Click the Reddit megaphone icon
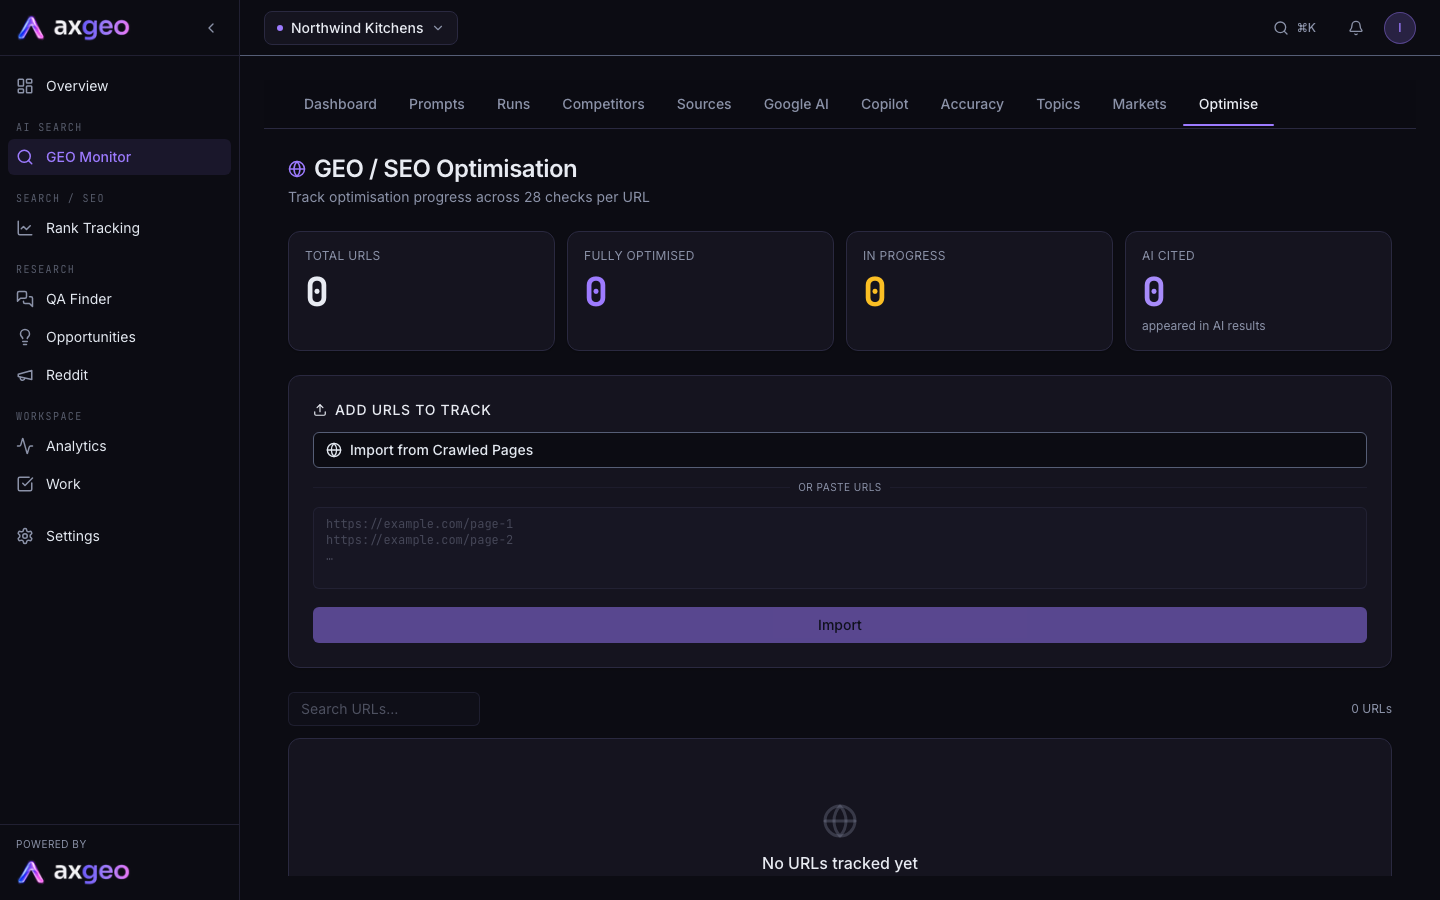1440x900 pixels. pyautogui.click(x=25, y=375)
